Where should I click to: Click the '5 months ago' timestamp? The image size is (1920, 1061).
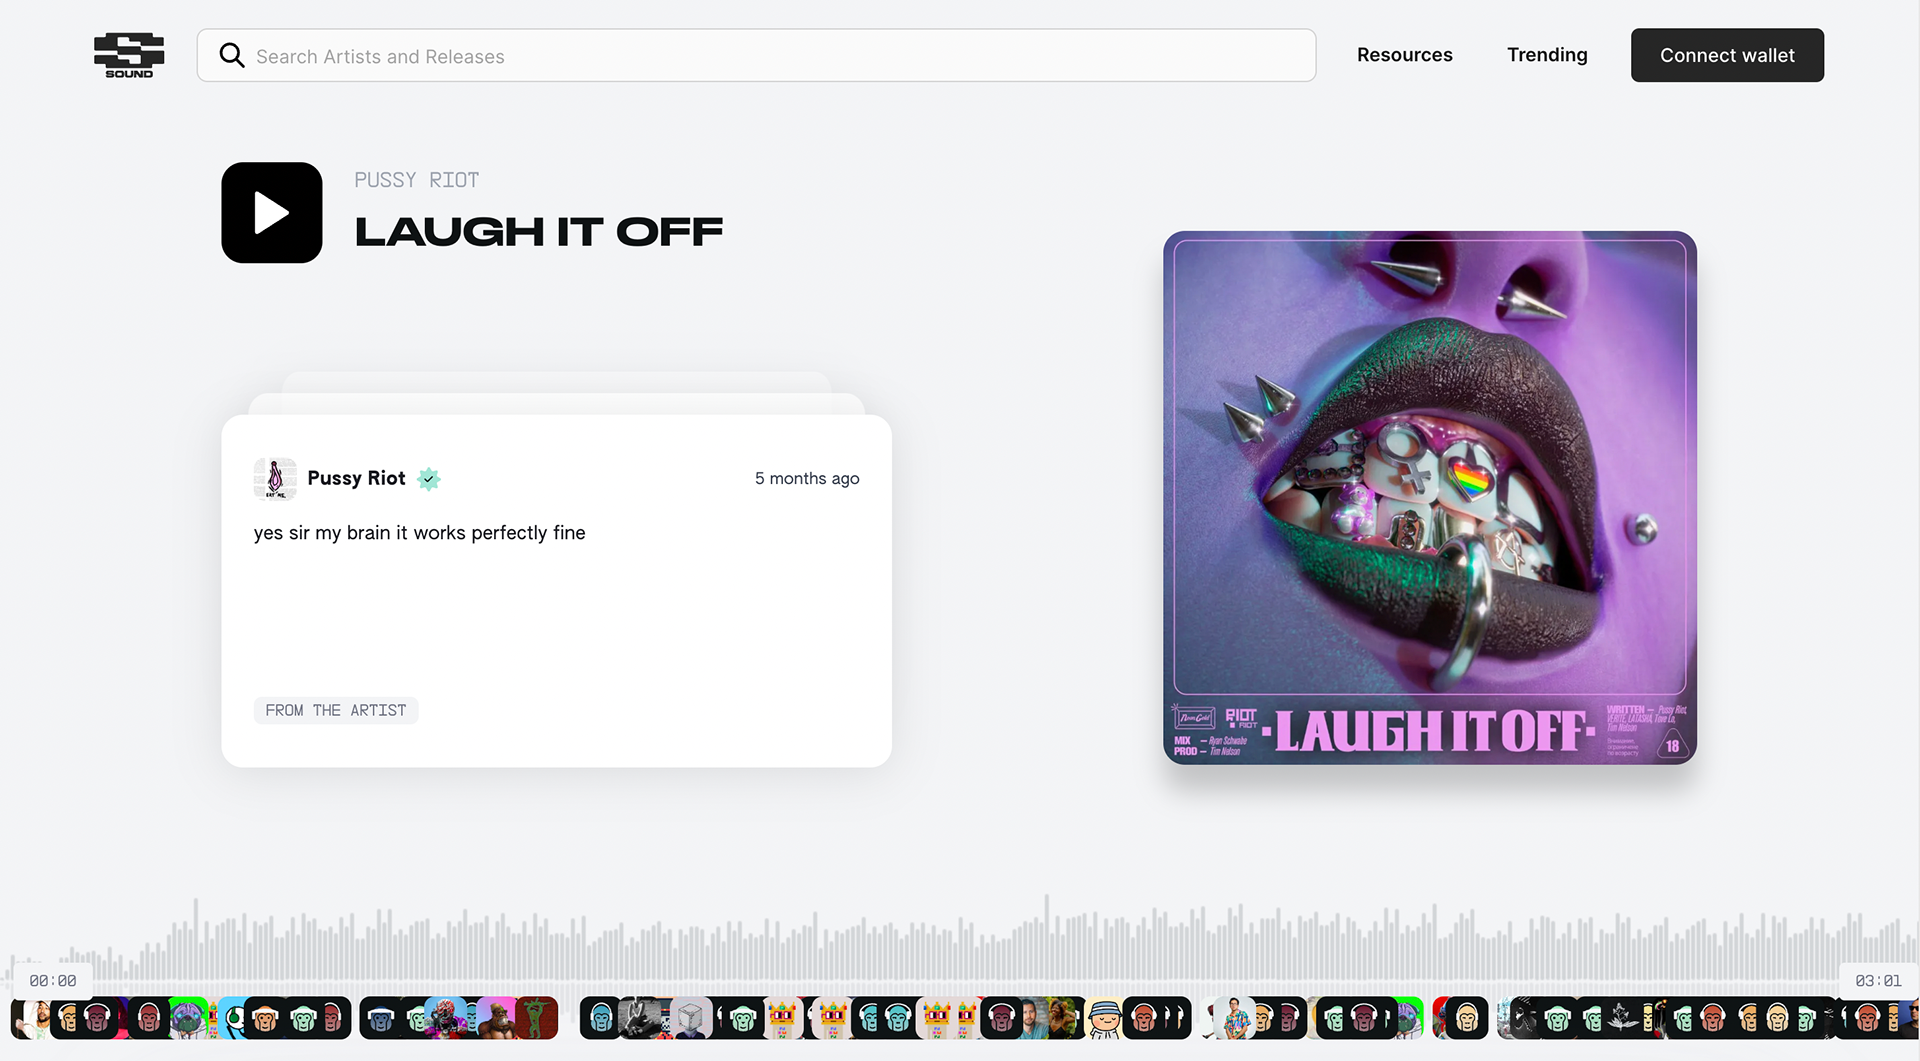coord(807,478)
